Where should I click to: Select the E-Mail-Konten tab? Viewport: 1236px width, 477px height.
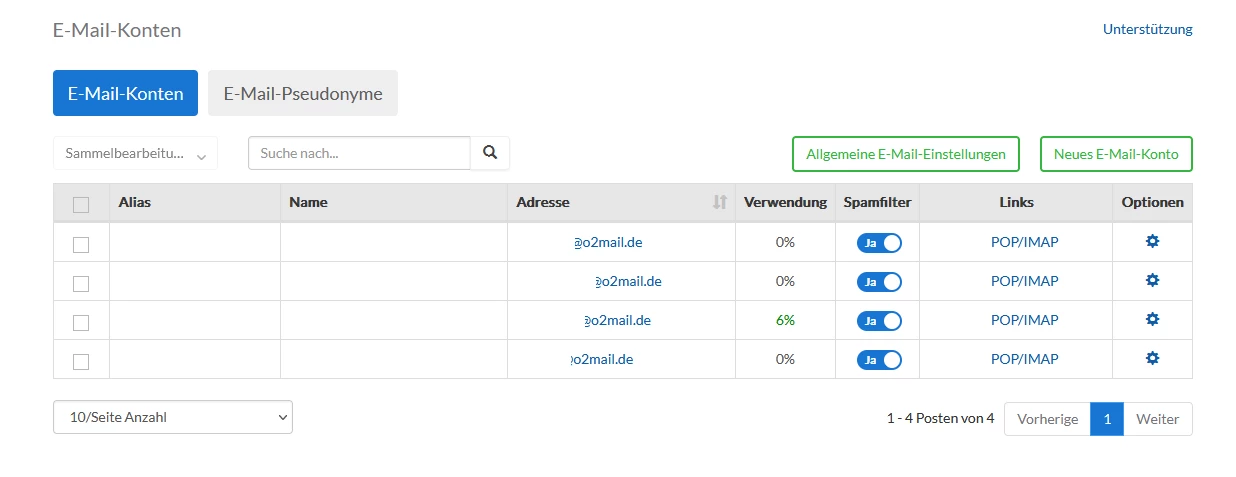(125, 93)
